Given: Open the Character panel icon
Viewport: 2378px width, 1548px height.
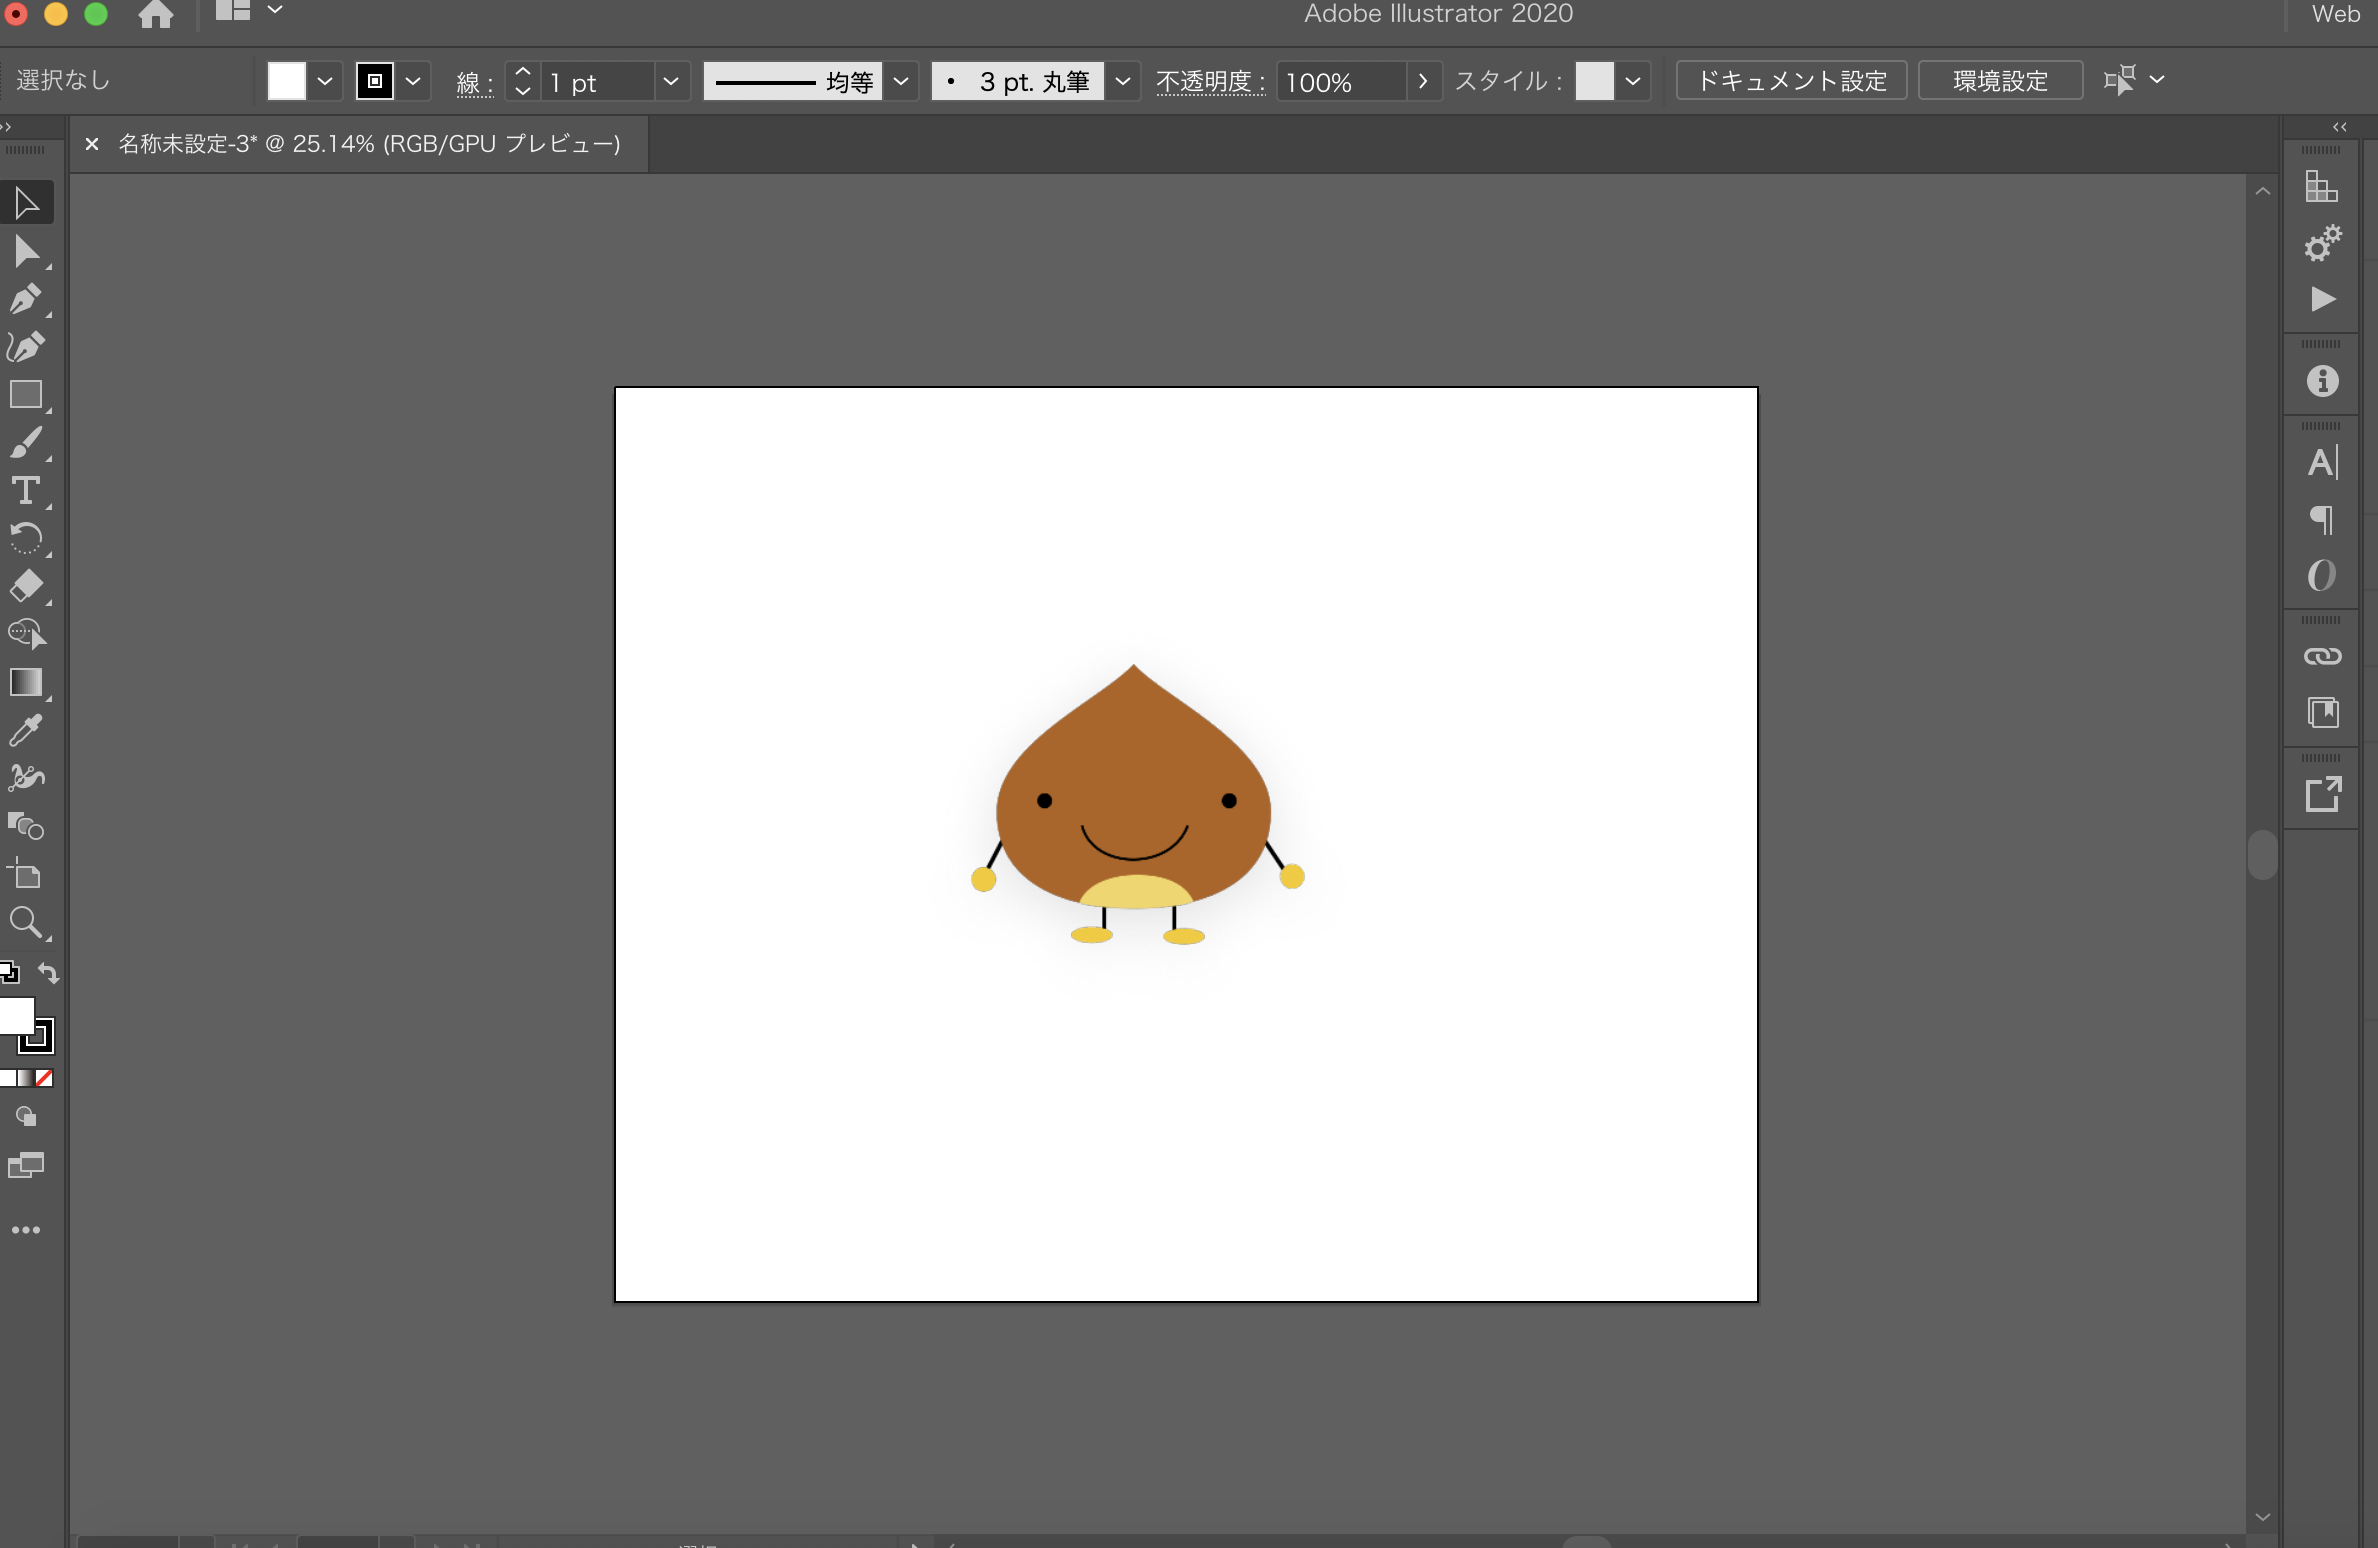Looking at the screenshot, I should coord(2322,463).
